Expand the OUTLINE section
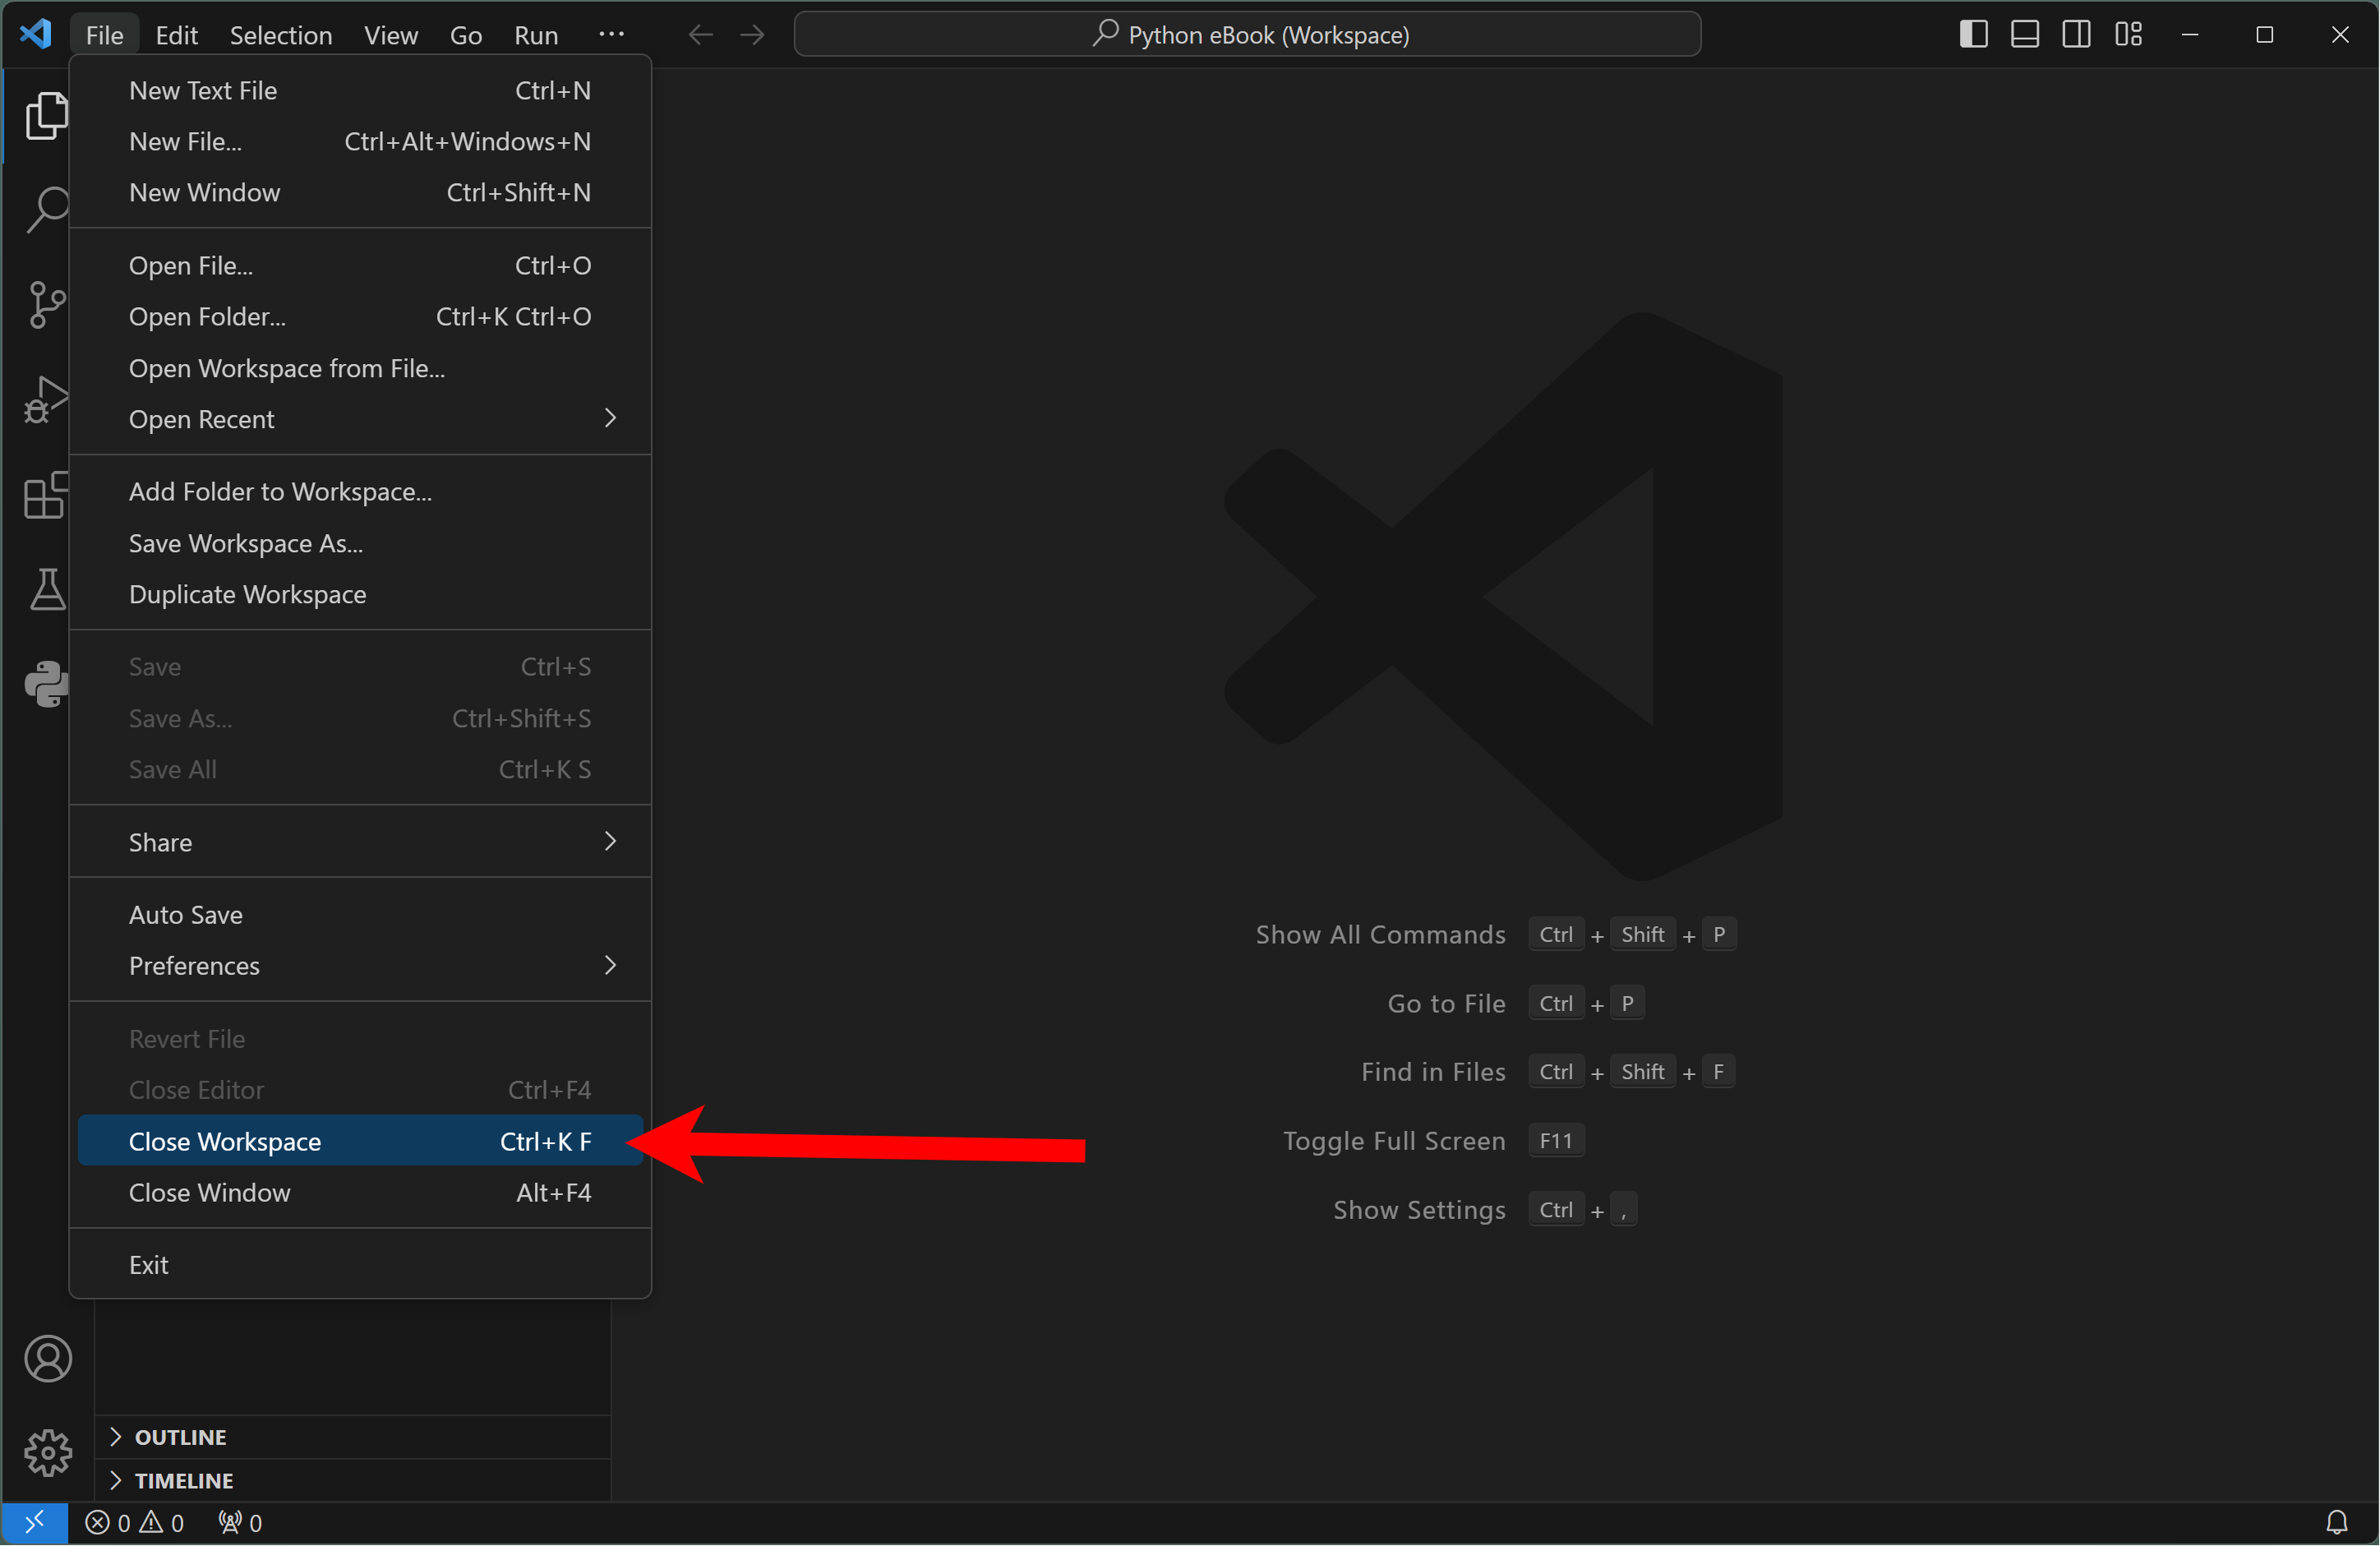 [354, 1436]
